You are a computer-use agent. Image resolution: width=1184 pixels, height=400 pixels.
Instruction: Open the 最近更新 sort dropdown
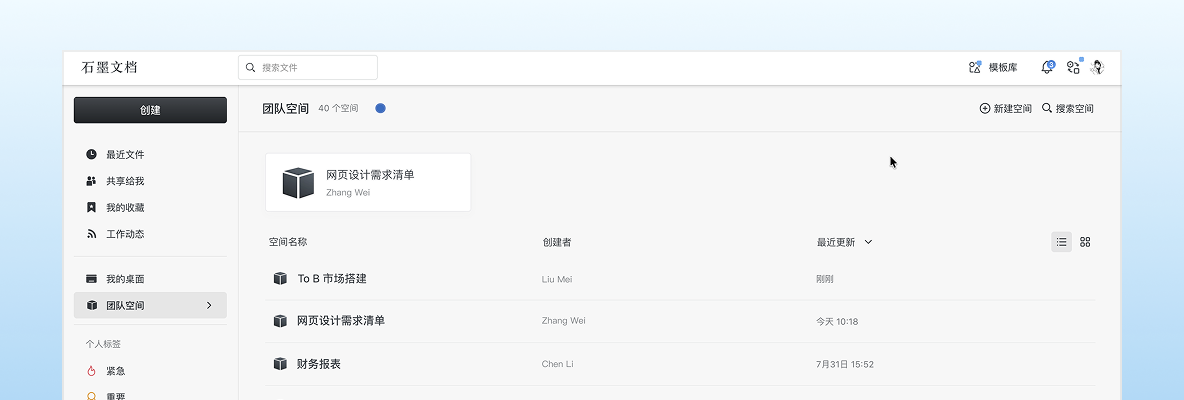844,242
